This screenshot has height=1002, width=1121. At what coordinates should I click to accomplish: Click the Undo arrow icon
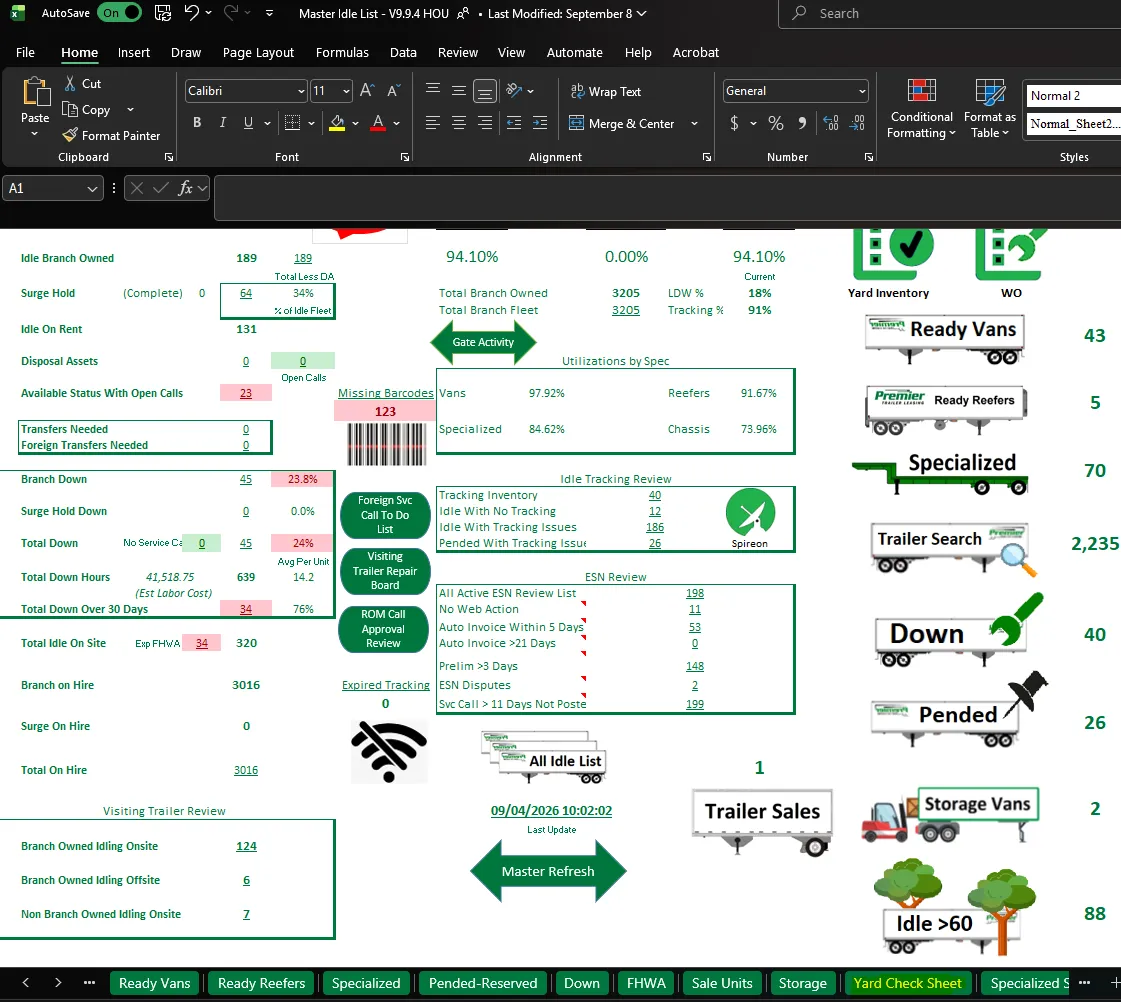191,13
